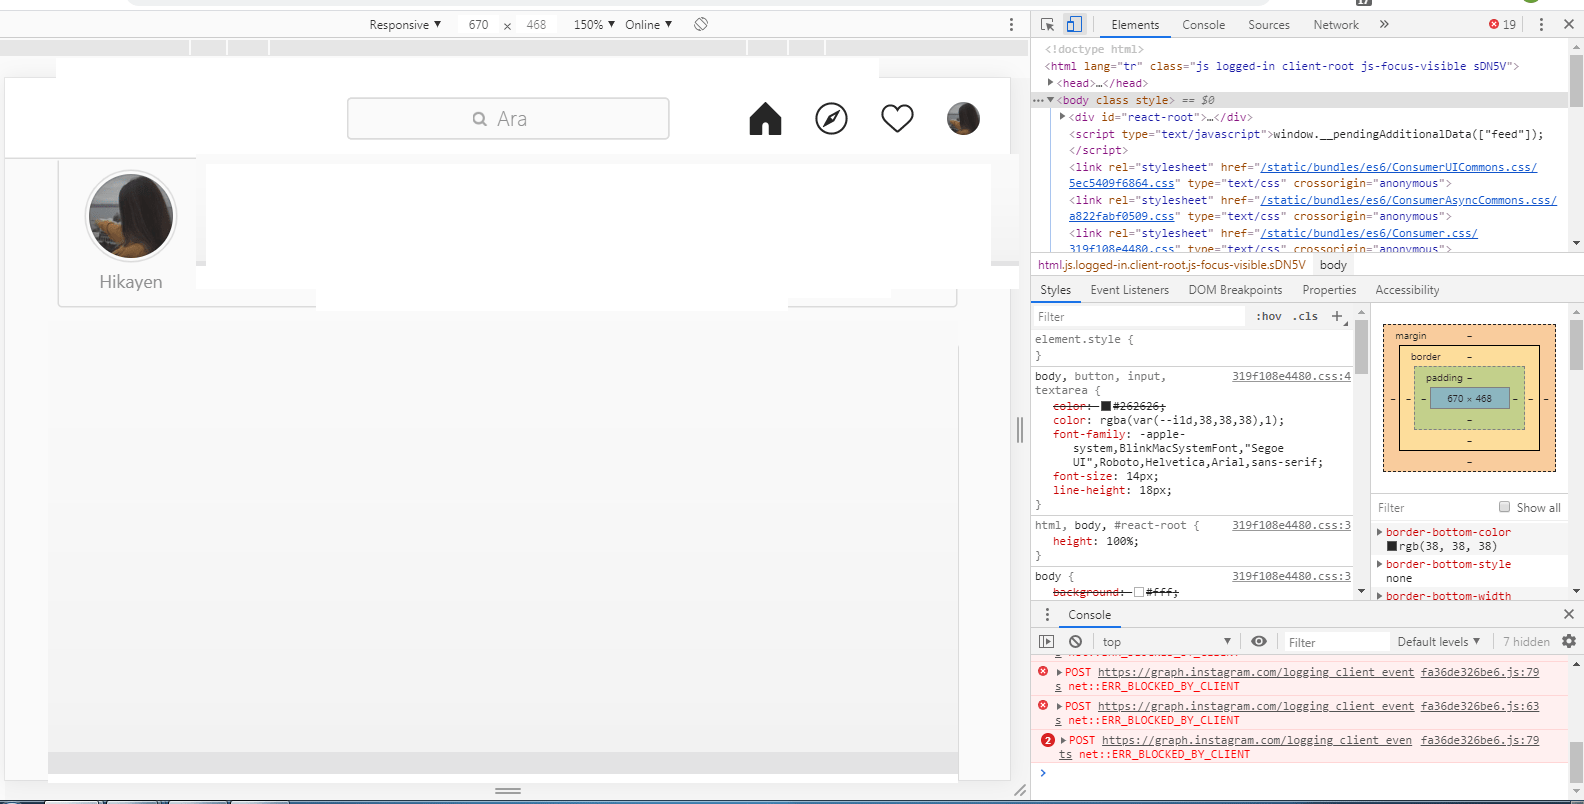Focus the styles Filter field
Image resolution: width=1584 pixels, height=804 pixels.
point(1140,317)
